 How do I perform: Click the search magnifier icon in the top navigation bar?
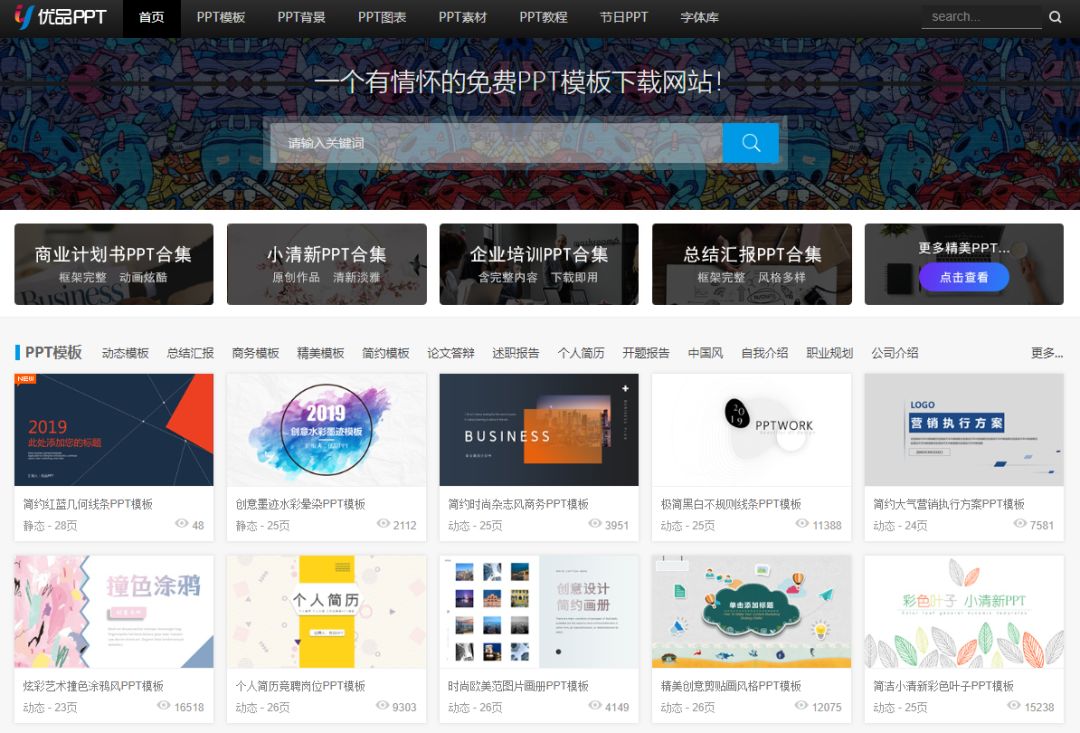pyautogui.click(x=1055, y=17)
